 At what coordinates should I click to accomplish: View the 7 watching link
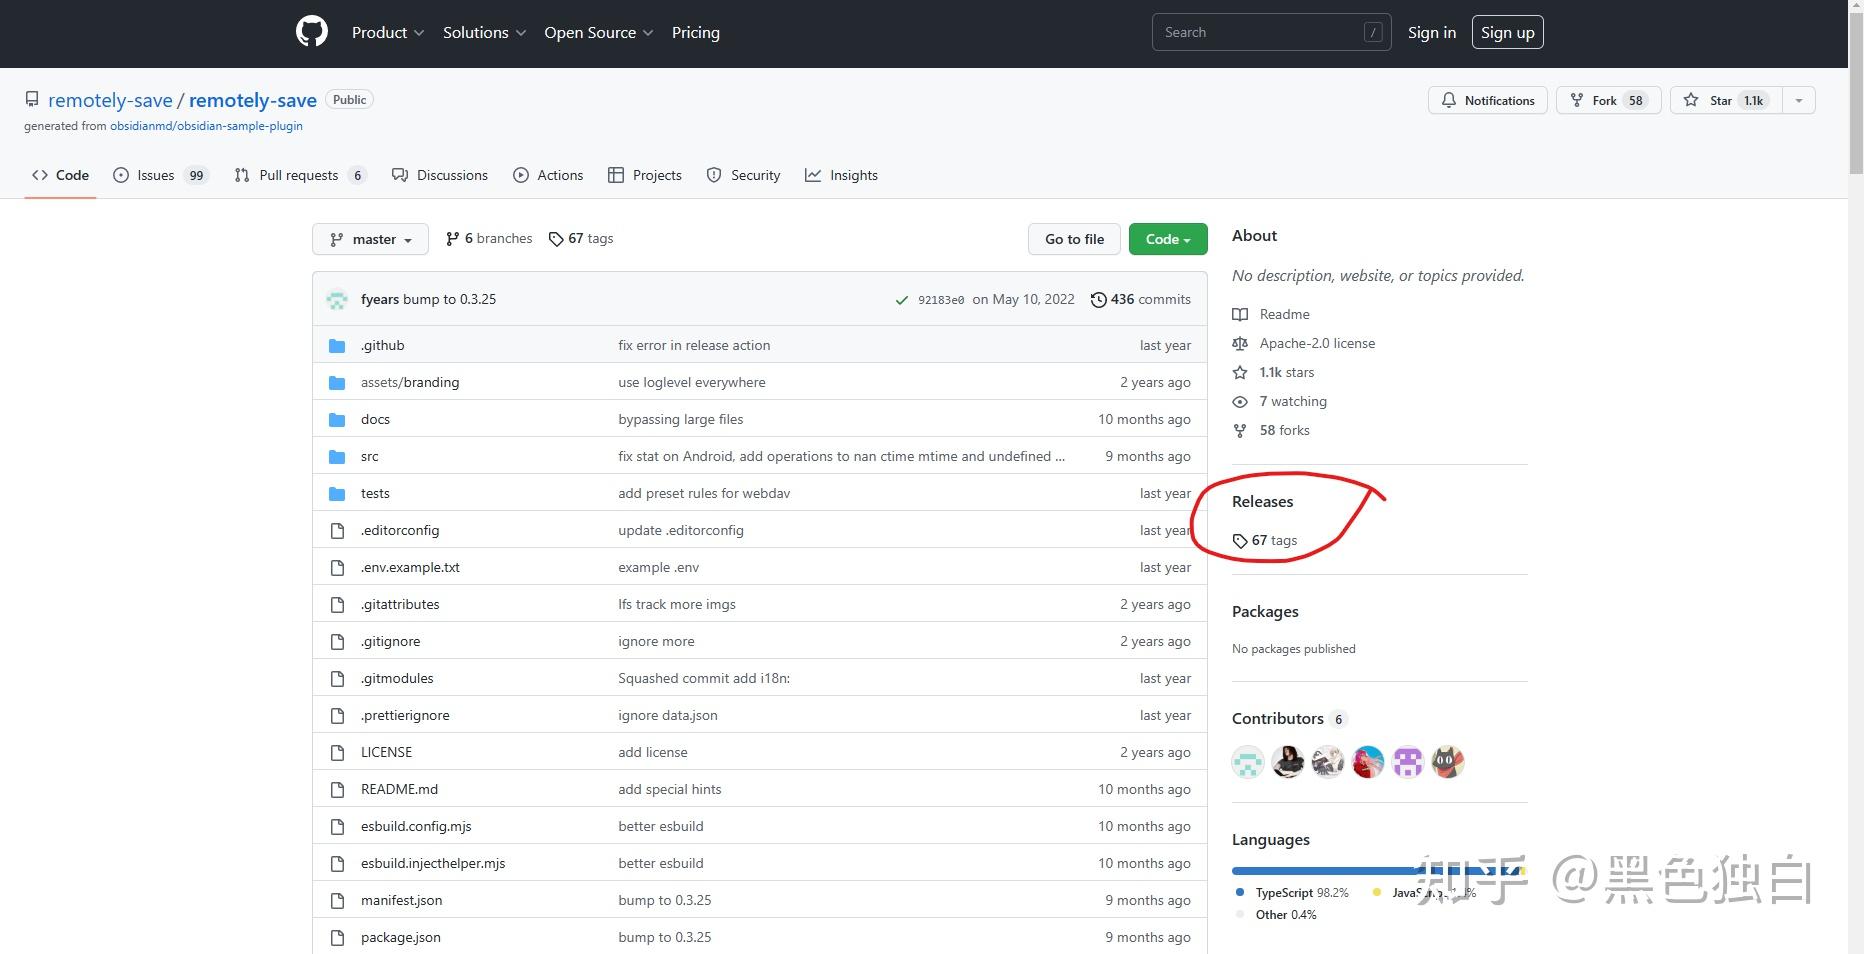tap(1280, 401)
